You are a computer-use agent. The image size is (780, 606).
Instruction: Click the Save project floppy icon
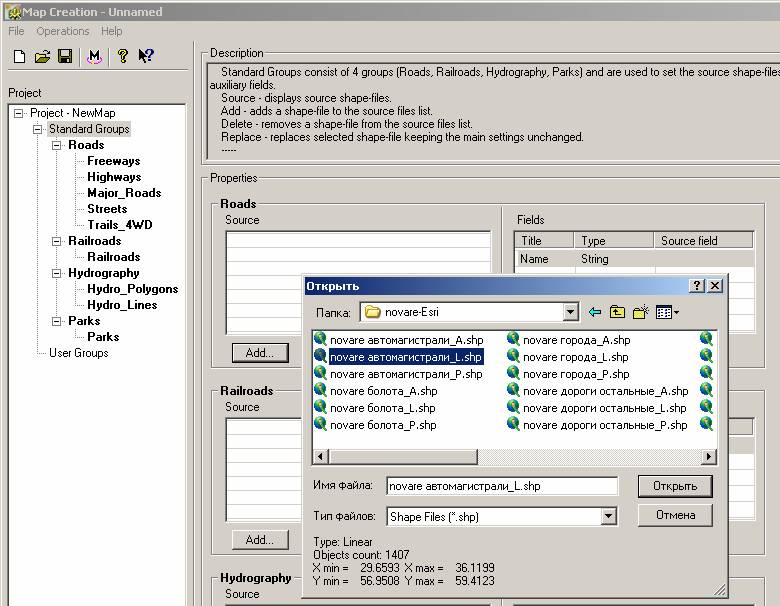click(x=65, y=56)
